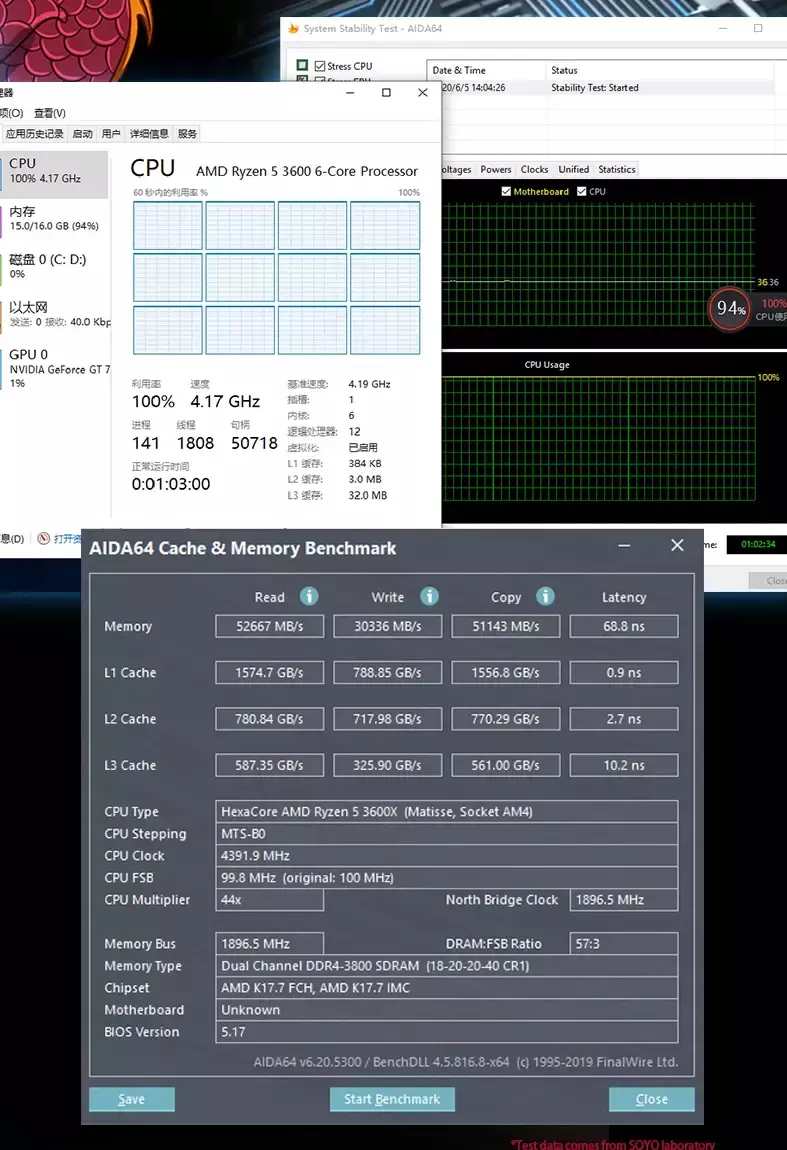The width and height of the screenshot is (787, 1150).
Task: Select the 磁盘 0 (C: D:) sidebar item
Action: 54,266
